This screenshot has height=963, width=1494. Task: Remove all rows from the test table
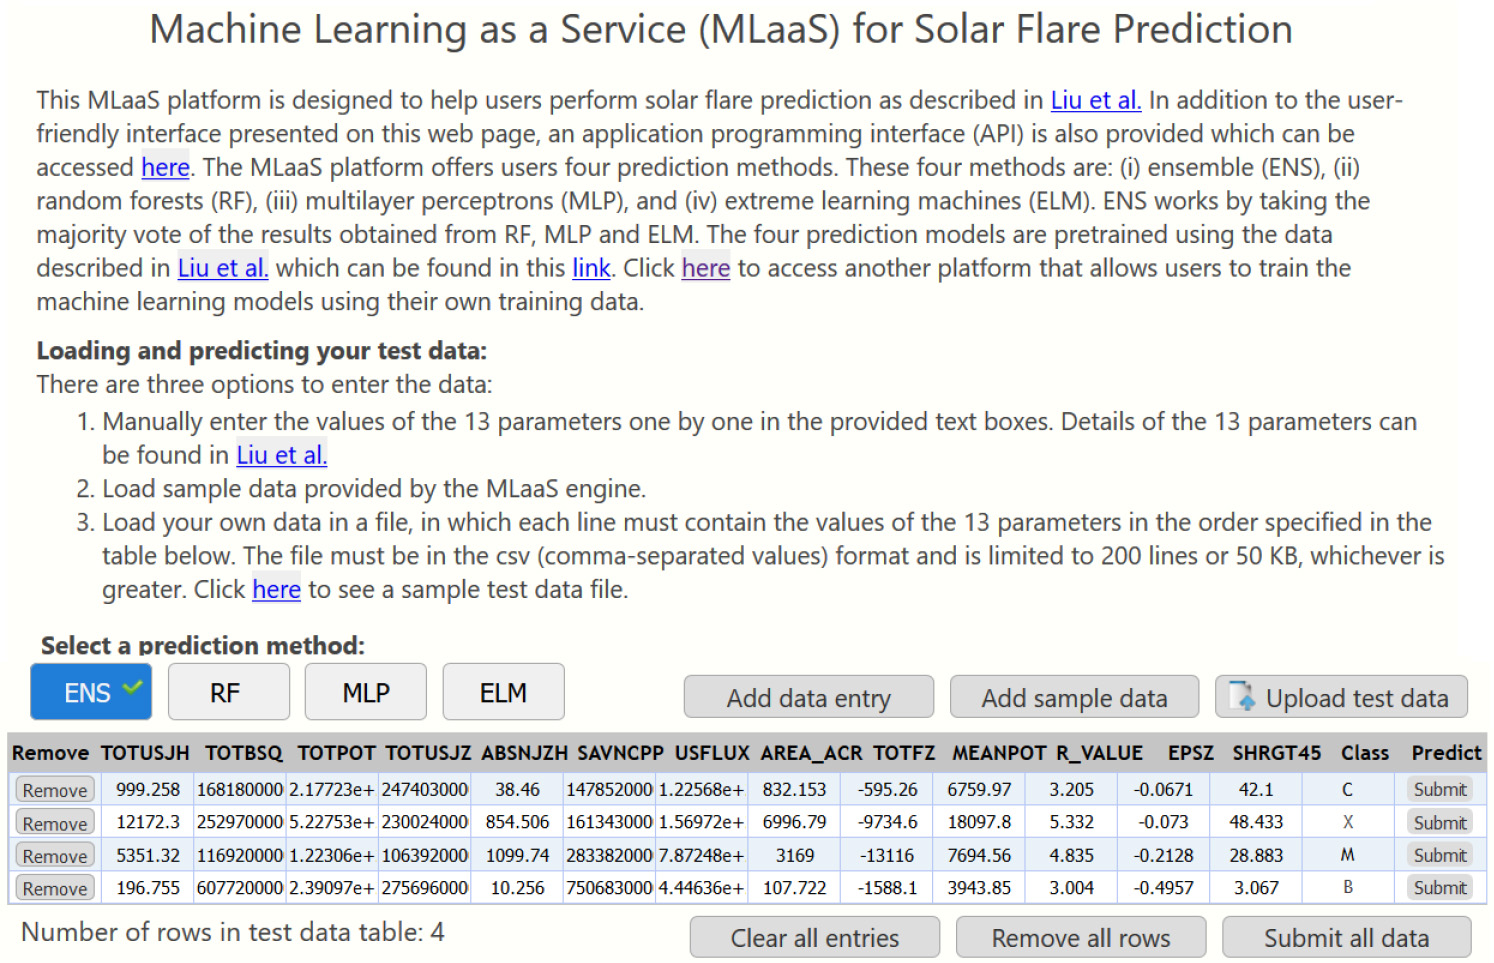[x=1081, y=937]
